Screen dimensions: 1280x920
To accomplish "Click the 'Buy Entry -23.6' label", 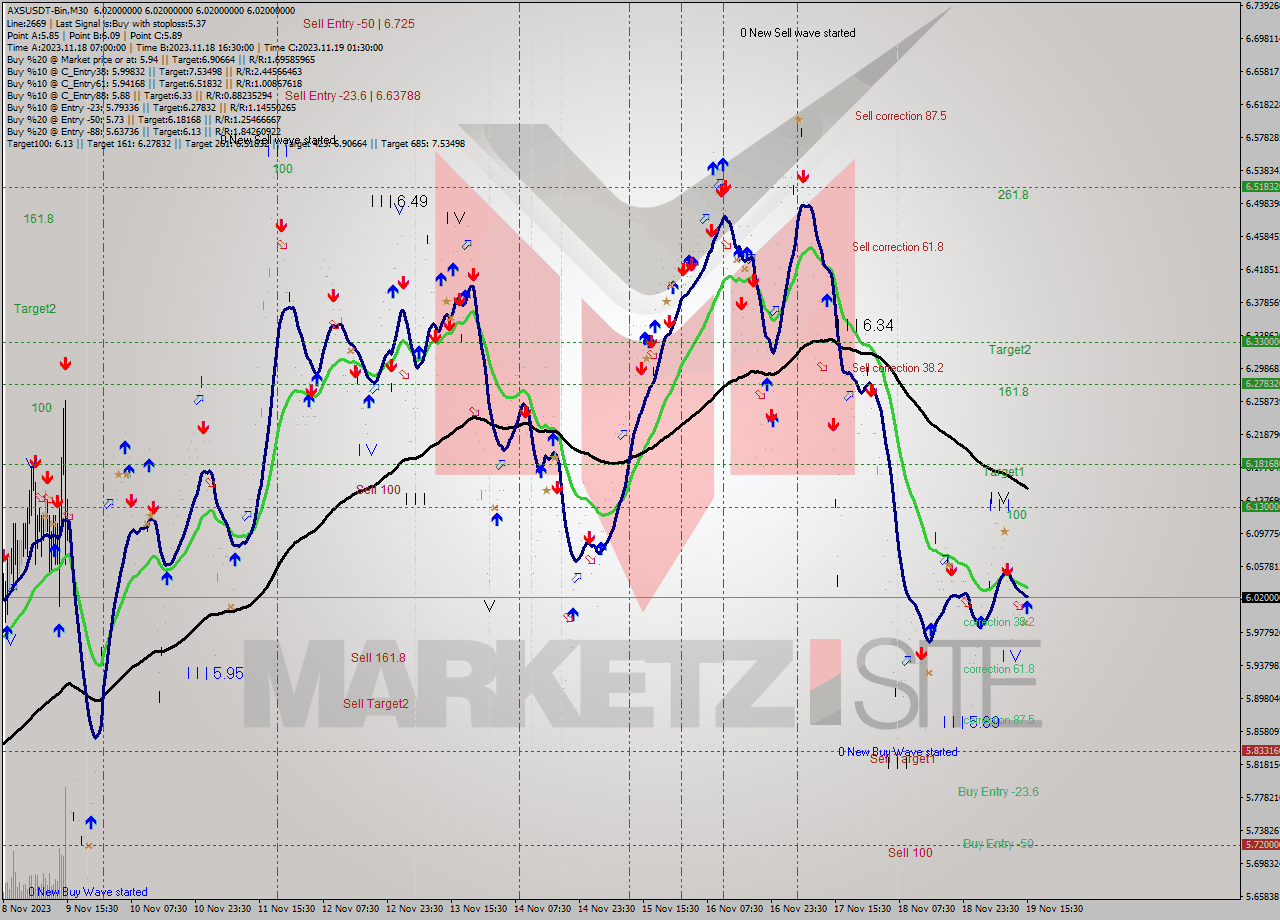I will coord(998,792).
